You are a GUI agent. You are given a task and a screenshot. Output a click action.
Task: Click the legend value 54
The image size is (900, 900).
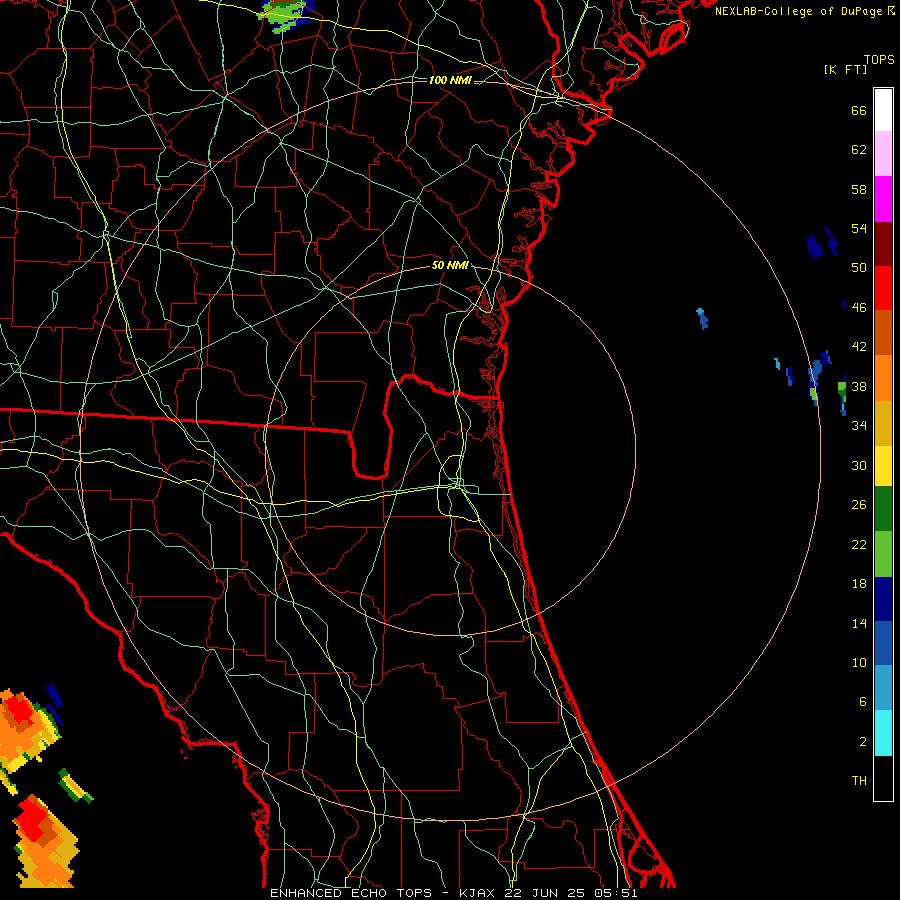[x=859, y=228]
